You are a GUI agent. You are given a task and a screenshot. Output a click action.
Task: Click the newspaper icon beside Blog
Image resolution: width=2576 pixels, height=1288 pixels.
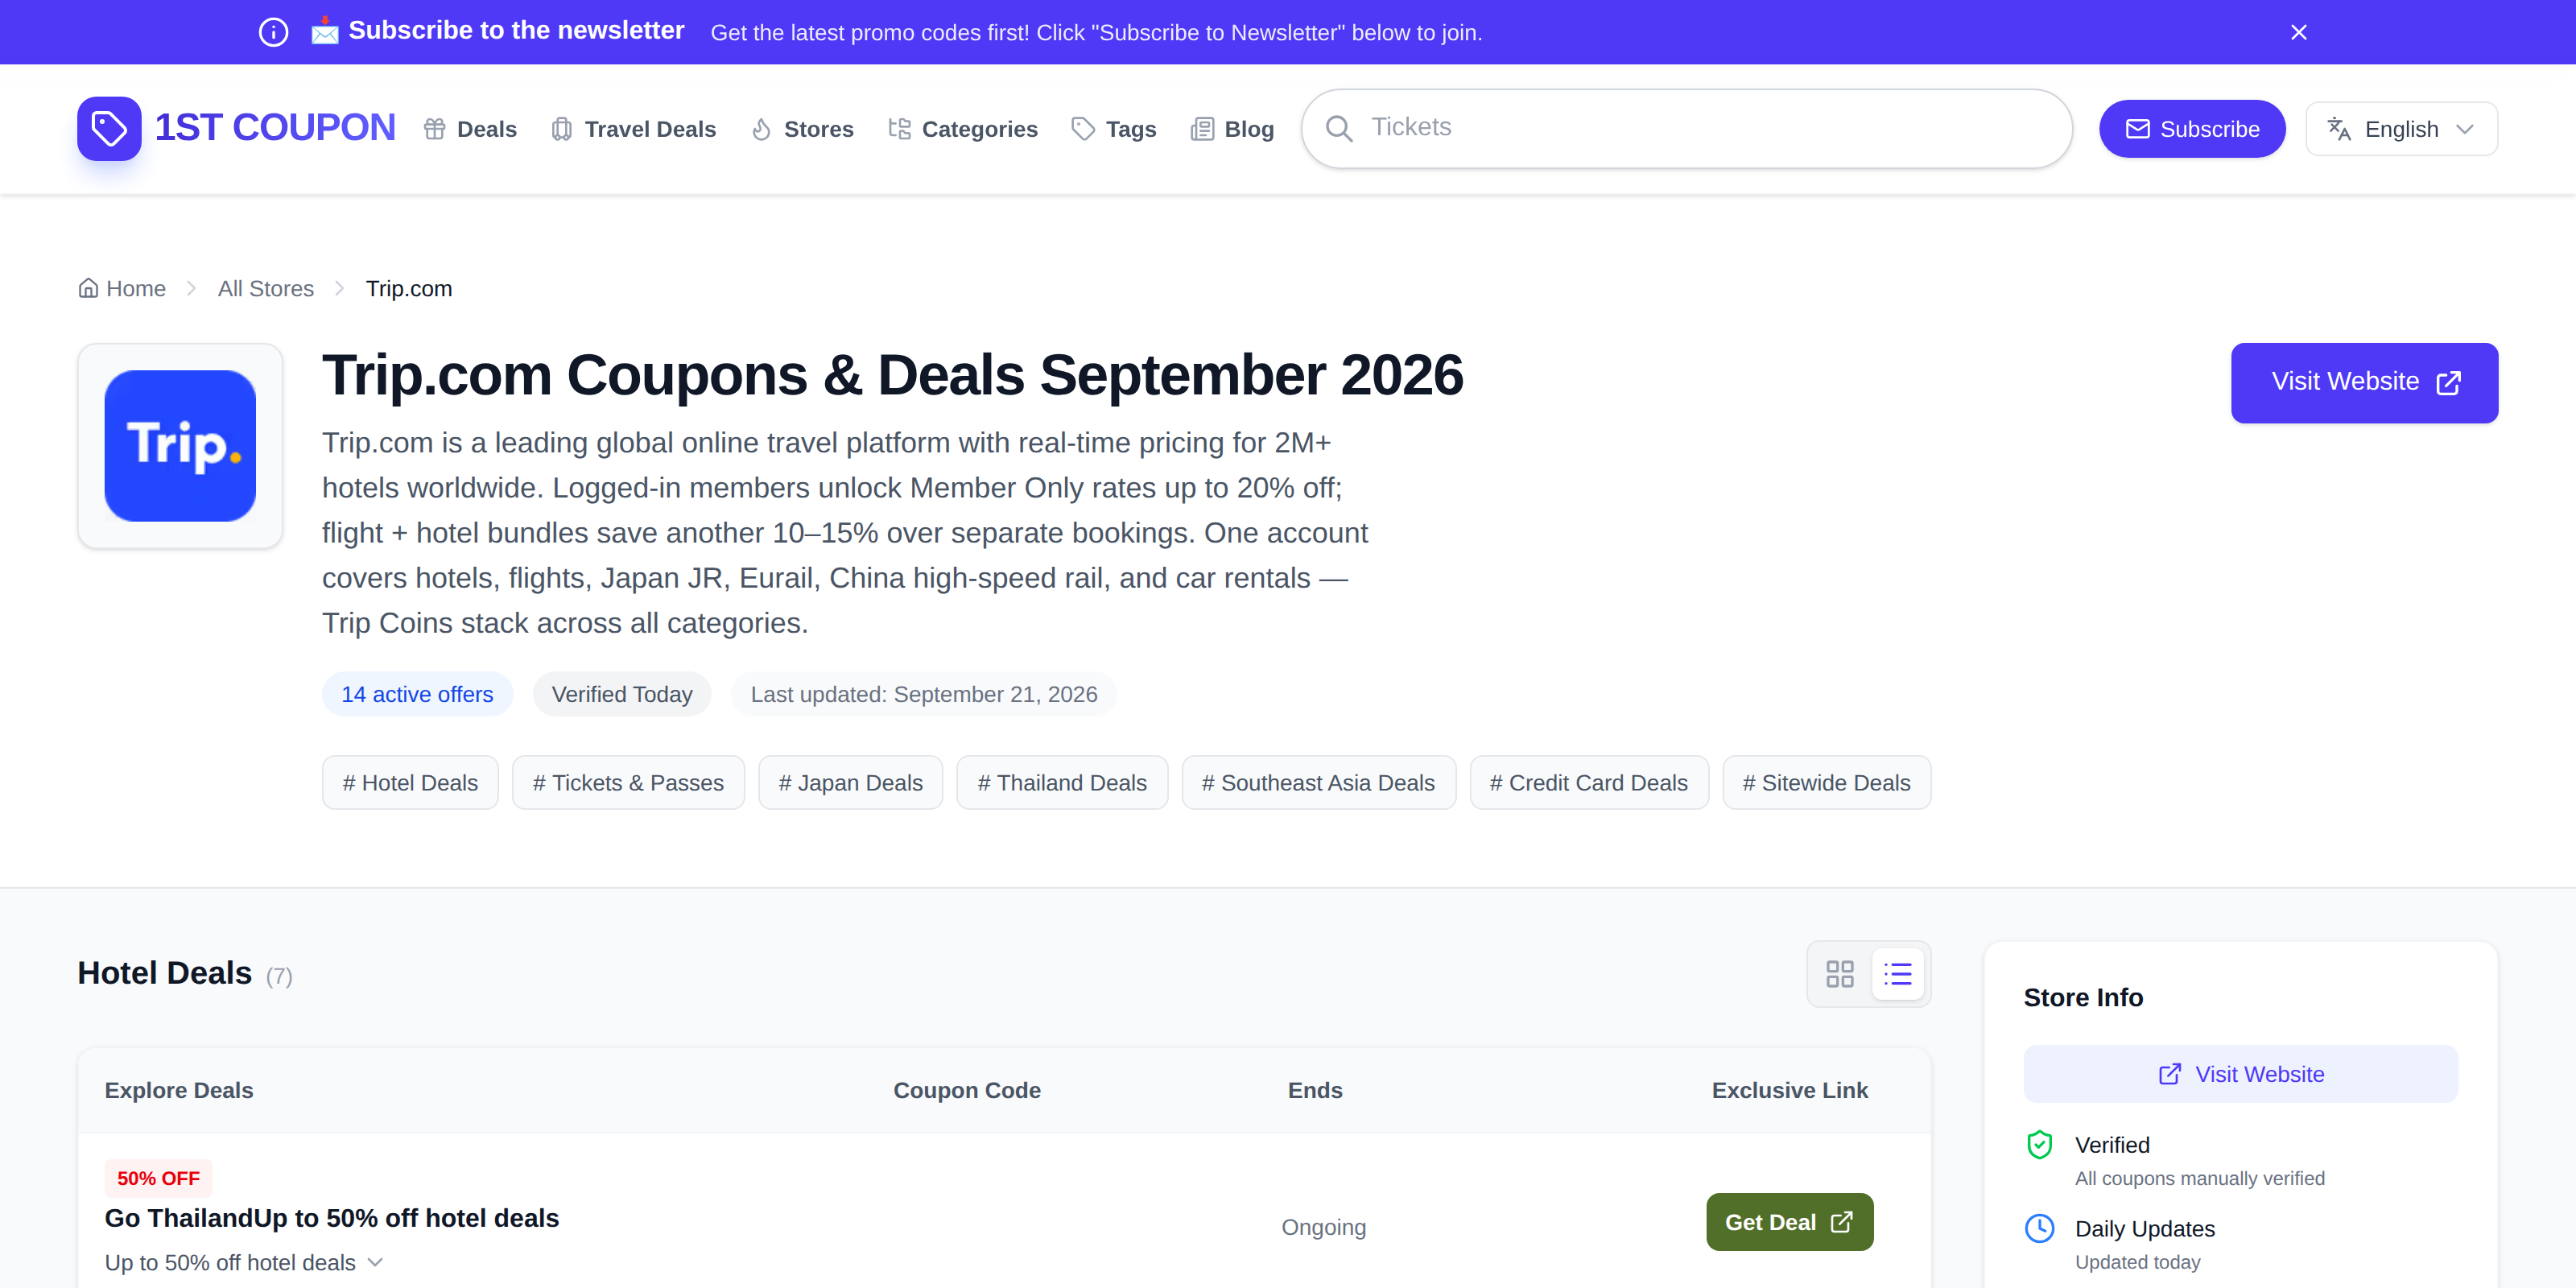(1202, 129)
